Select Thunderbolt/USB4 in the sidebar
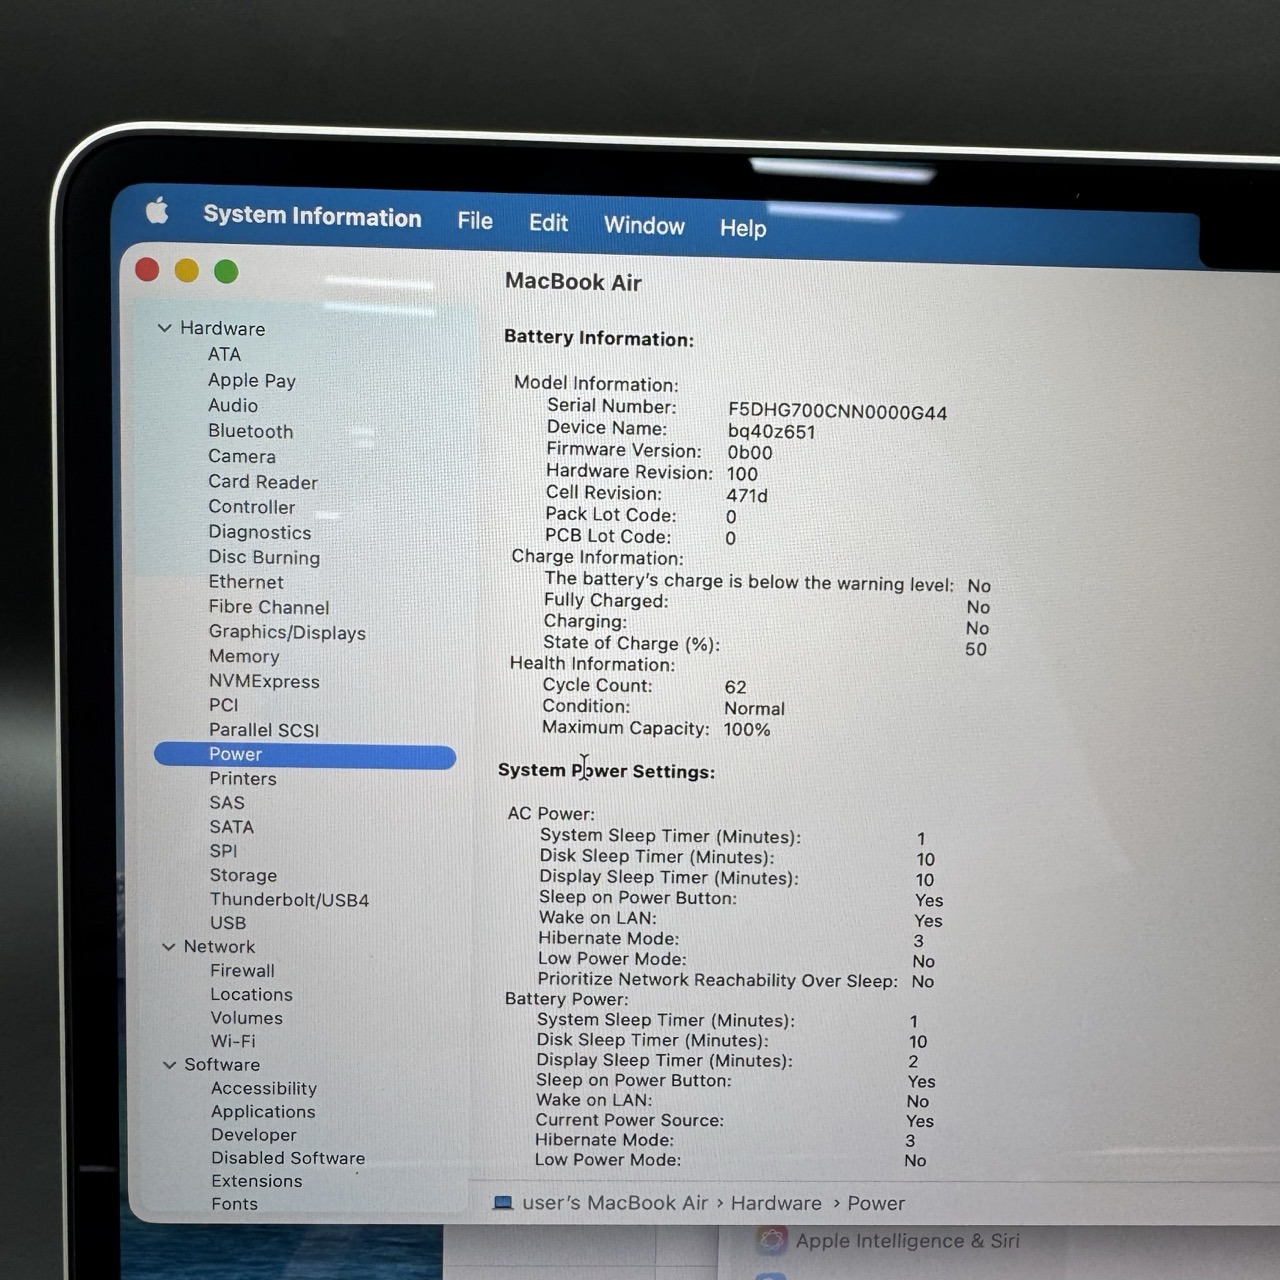The image size is (1280, 1280). pyautogui.click(x=289, y=900)
